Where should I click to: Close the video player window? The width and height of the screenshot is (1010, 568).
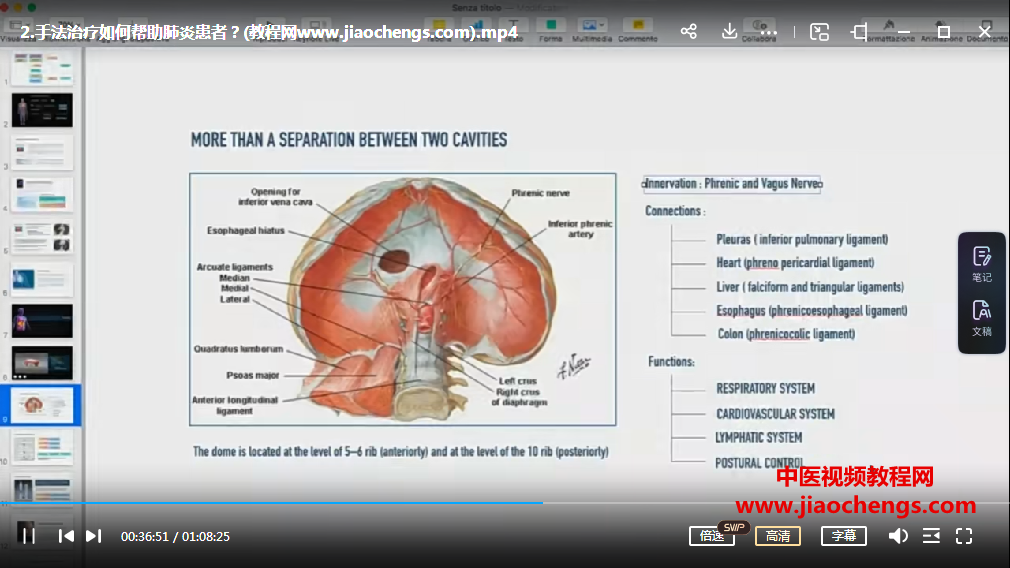tap(985, 31)
